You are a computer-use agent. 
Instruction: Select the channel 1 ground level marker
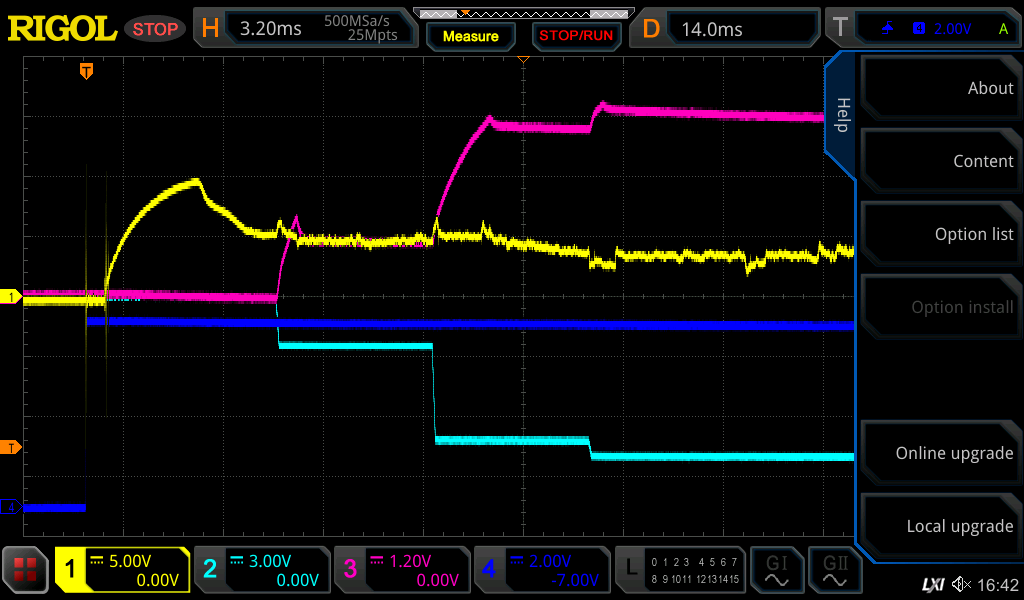pyautogui.click(x=12, y=297)
